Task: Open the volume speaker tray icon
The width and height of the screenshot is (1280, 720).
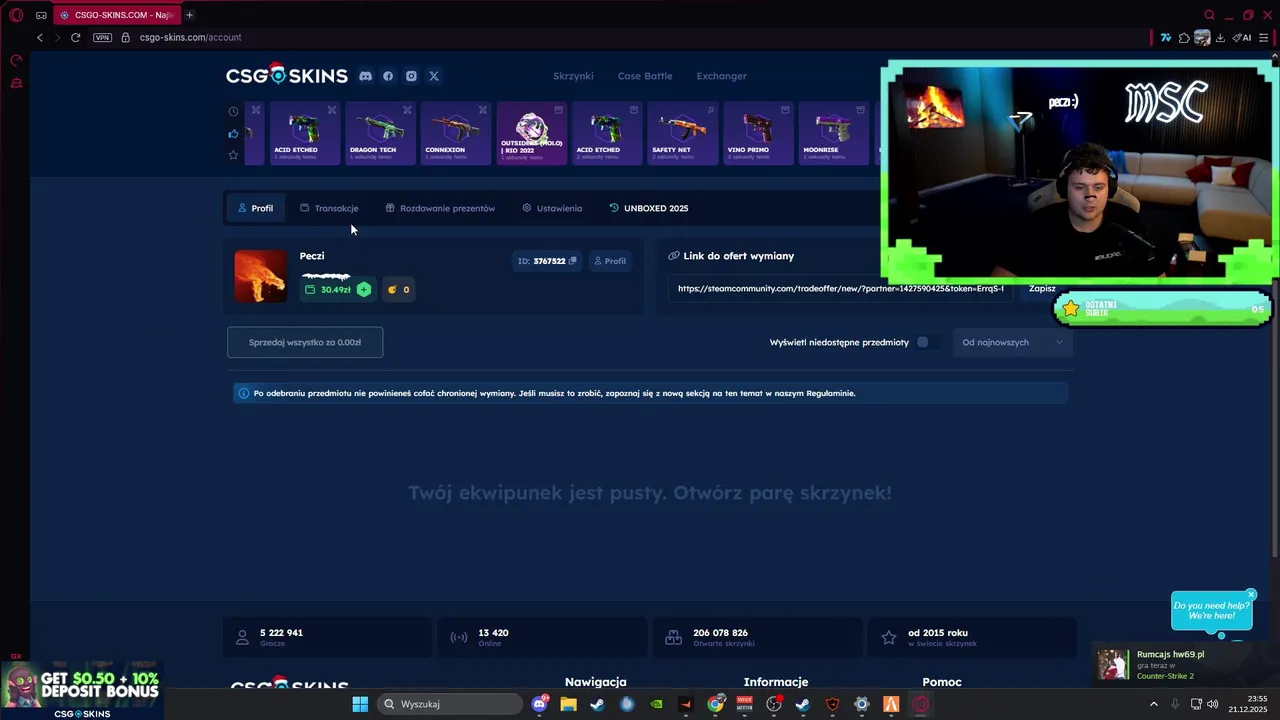Action: [x=1213, y=704]
